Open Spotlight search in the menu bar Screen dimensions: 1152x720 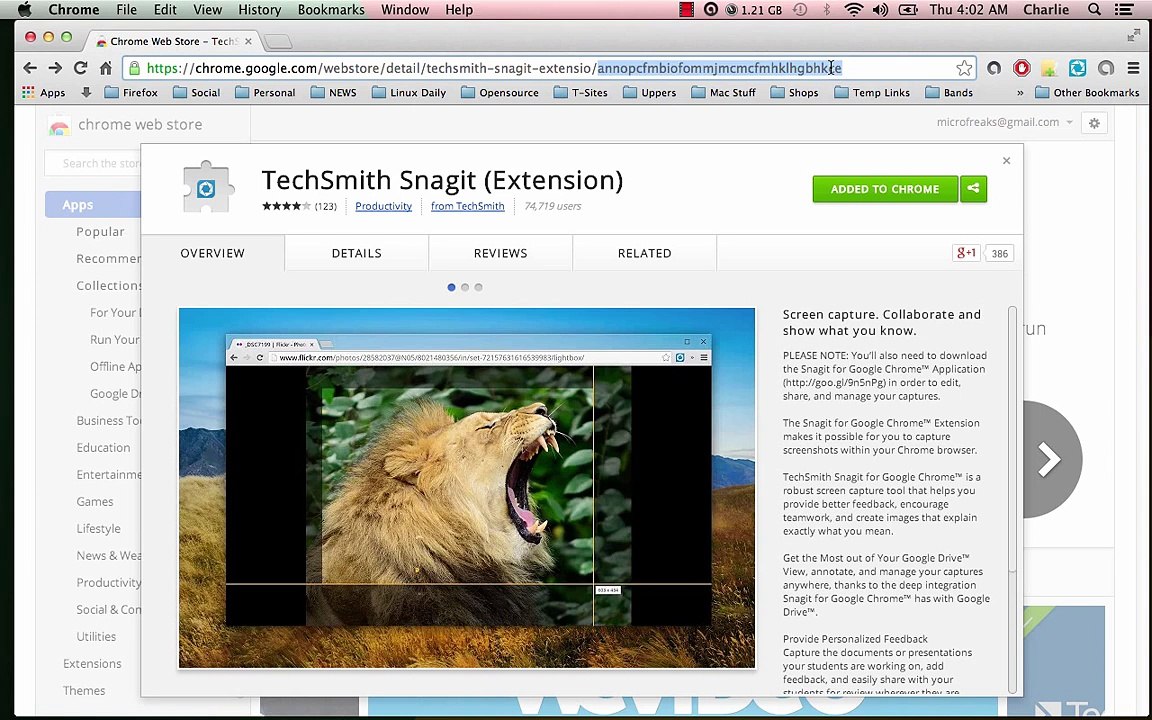(1095, 10)
